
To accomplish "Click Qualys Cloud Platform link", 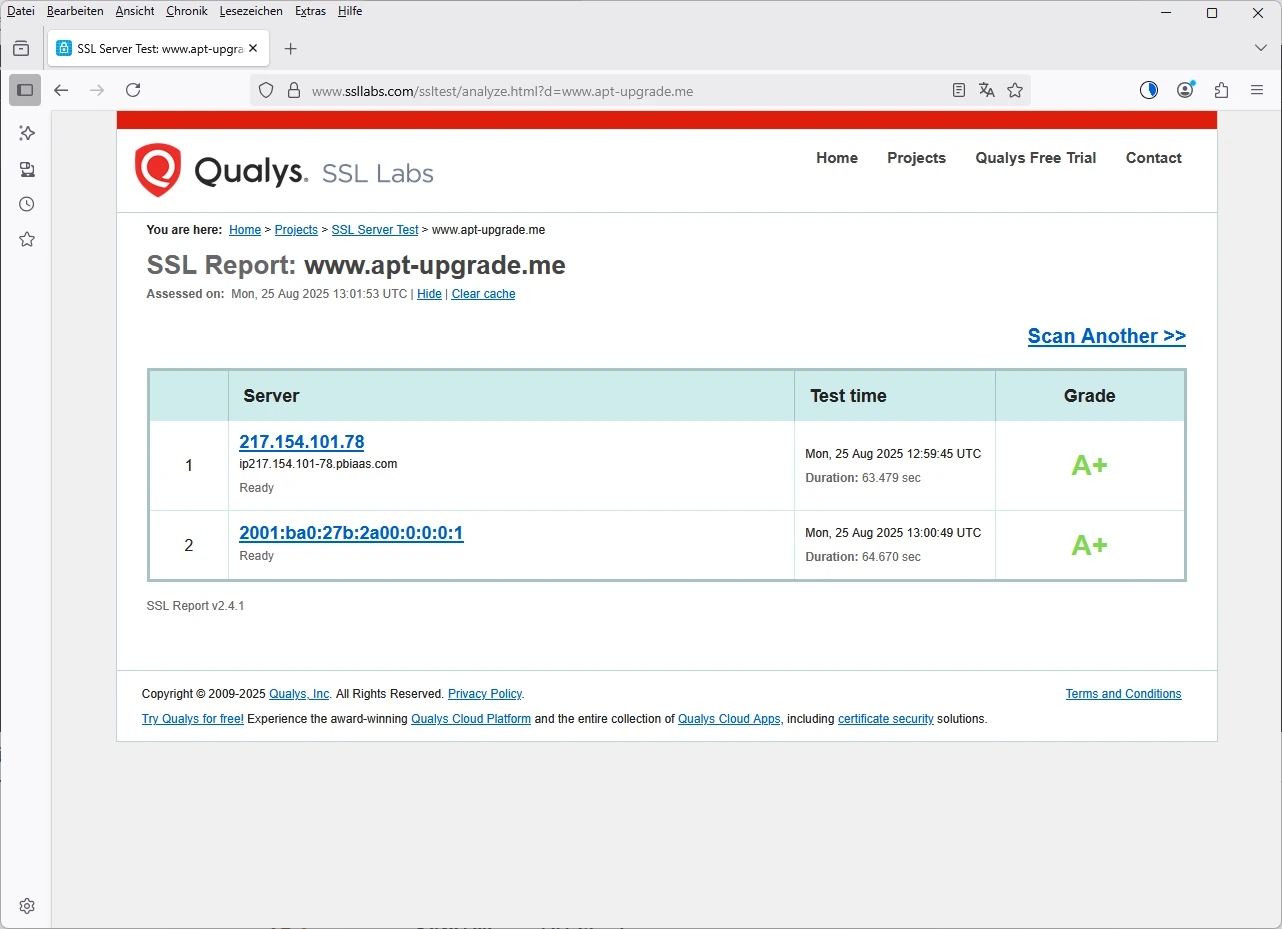I will 471,719.
